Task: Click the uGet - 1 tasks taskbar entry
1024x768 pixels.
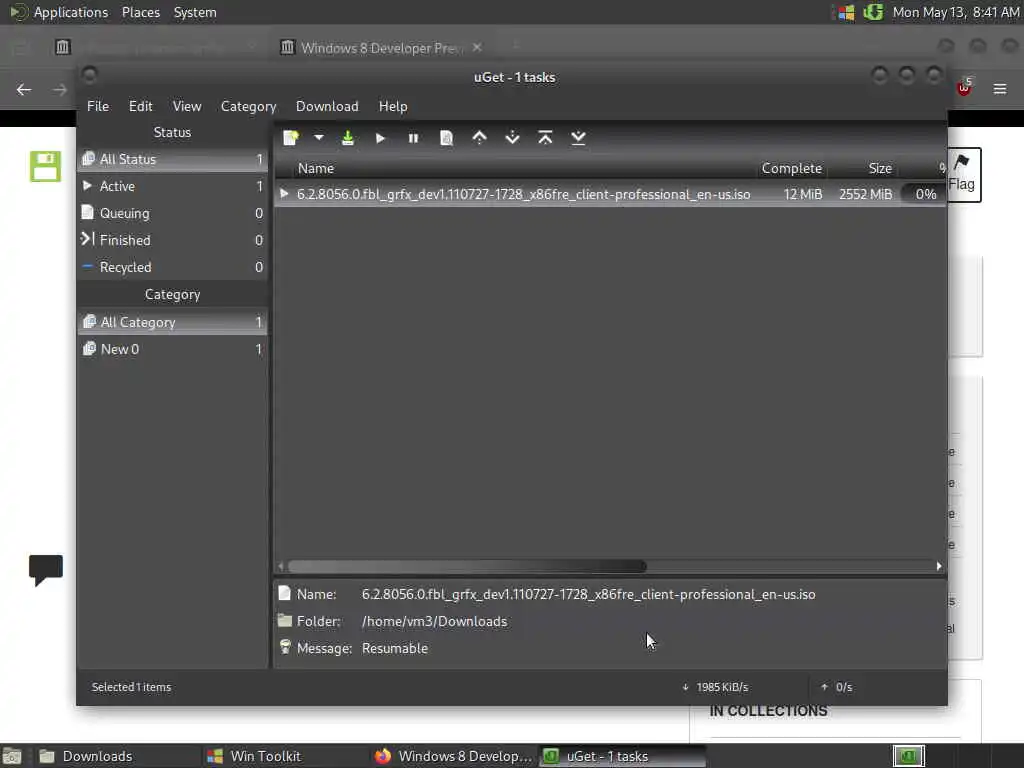Action: point(622,756)
